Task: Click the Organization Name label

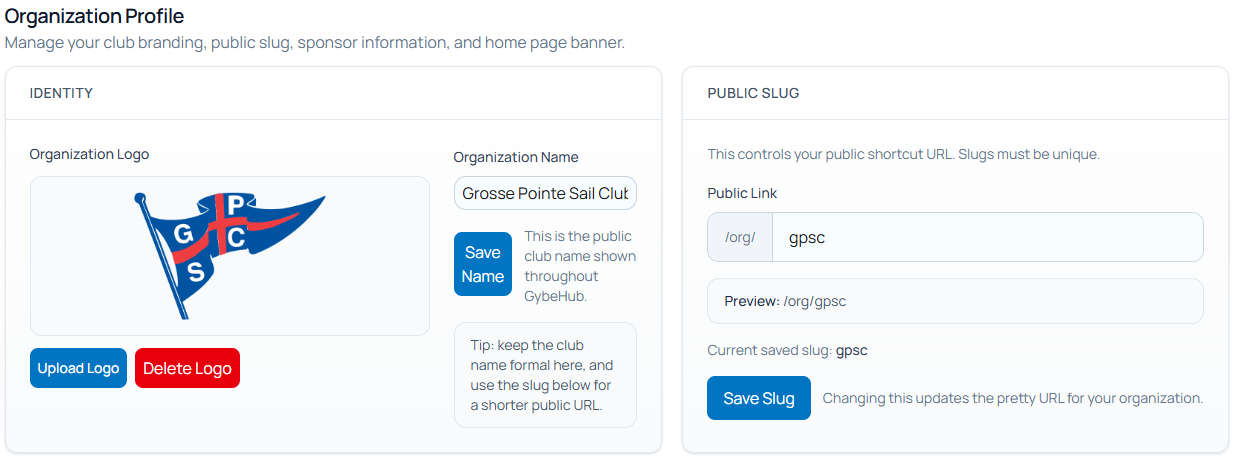Action: (x=516, y=157)
